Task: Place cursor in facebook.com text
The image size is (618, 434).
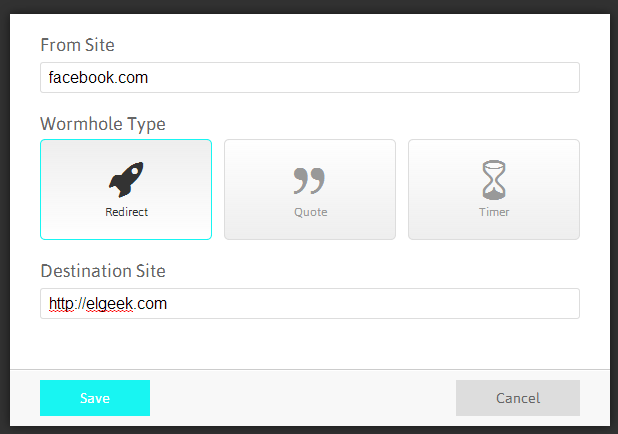Action: coord(98,77)
